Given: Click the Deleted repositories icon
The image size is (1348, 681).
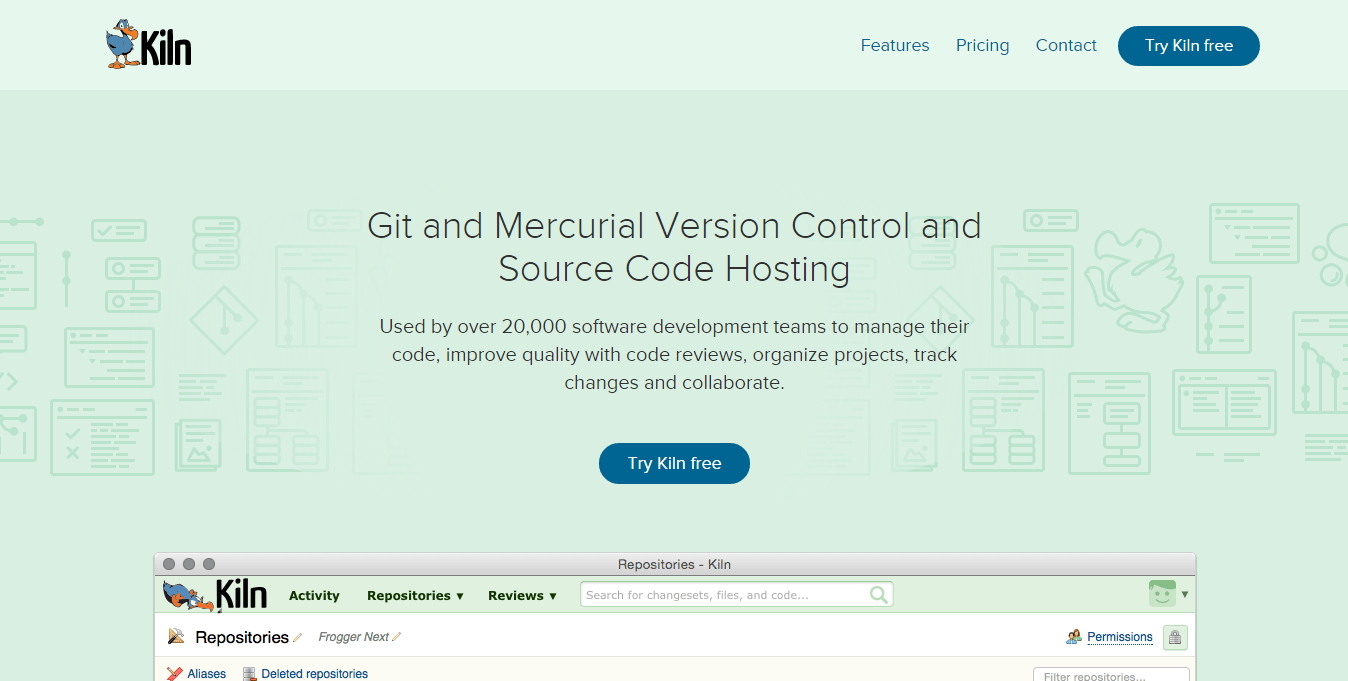Looking at the screenshot, I should [250, 674].
